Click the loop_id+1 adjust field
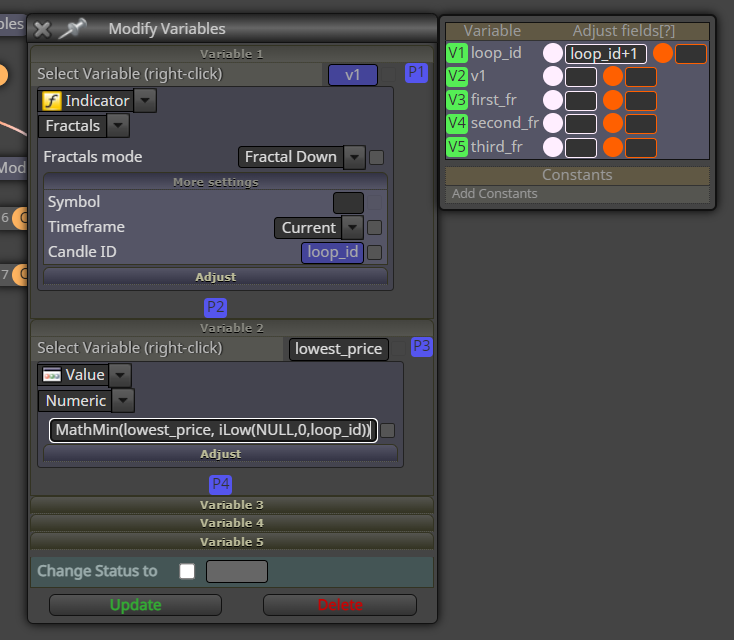 tap(606, 53)
